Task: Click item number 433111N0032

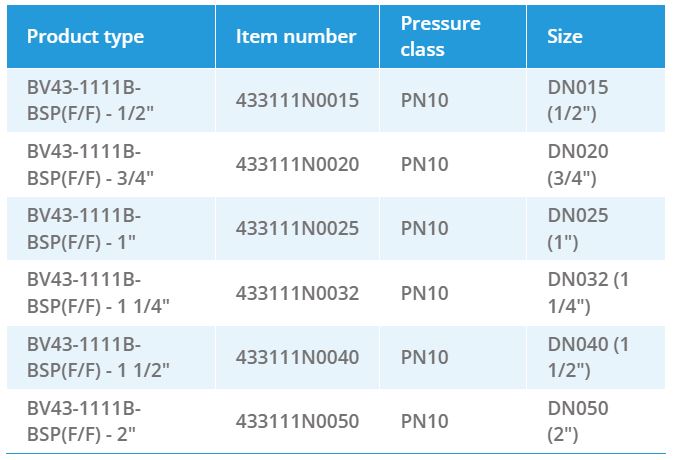Action: [x=297, y=293]
